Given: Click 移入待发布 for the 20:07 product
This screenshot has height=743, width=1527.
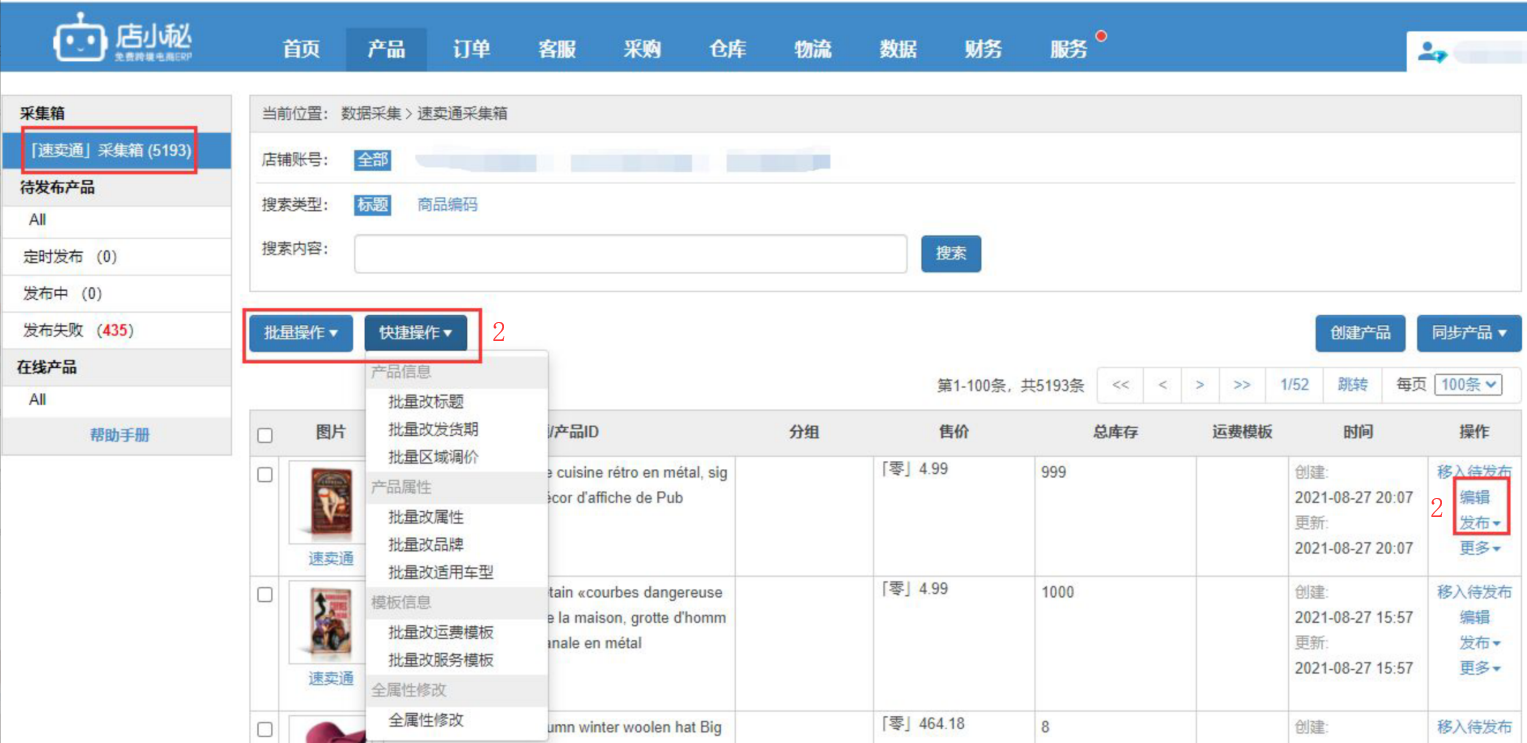Looking at the screenshot, I should click(1474, 472).
